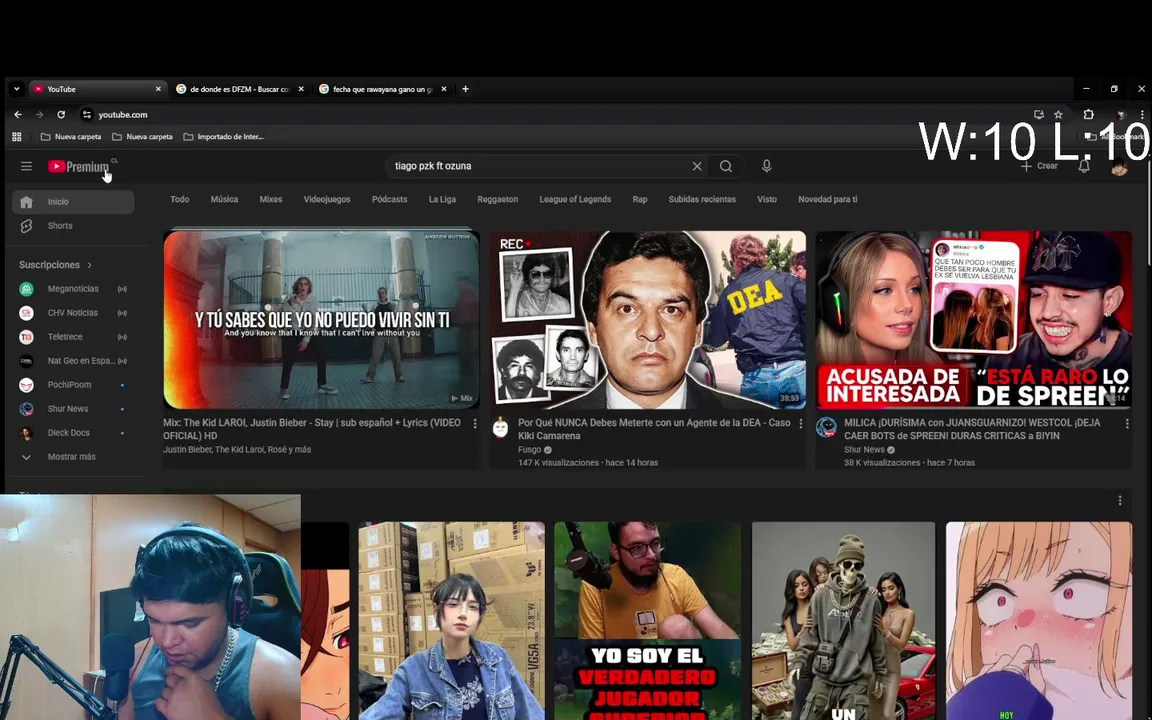
Task: Open the Shorts shelf three-dot menu
Action: click(x=1120, y=500)
